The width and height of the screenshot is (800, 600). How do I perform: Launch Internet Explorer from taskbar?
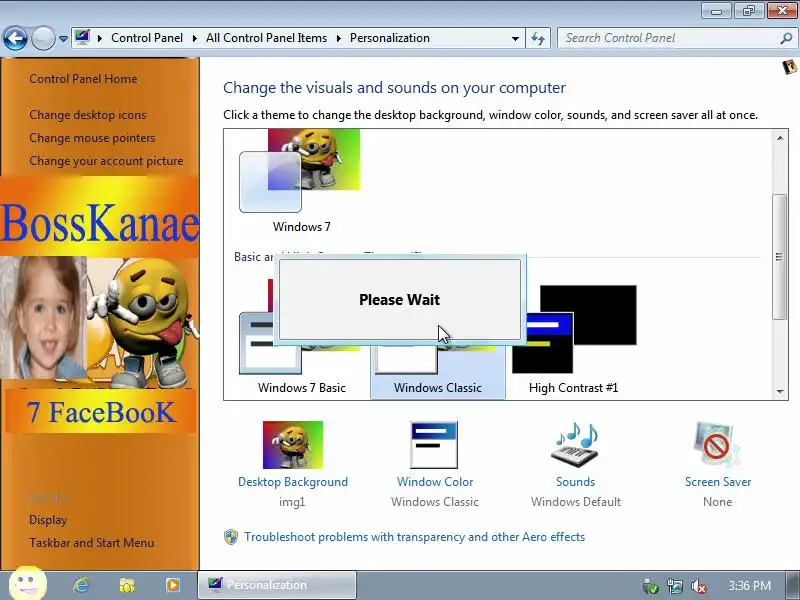[81, 585]
